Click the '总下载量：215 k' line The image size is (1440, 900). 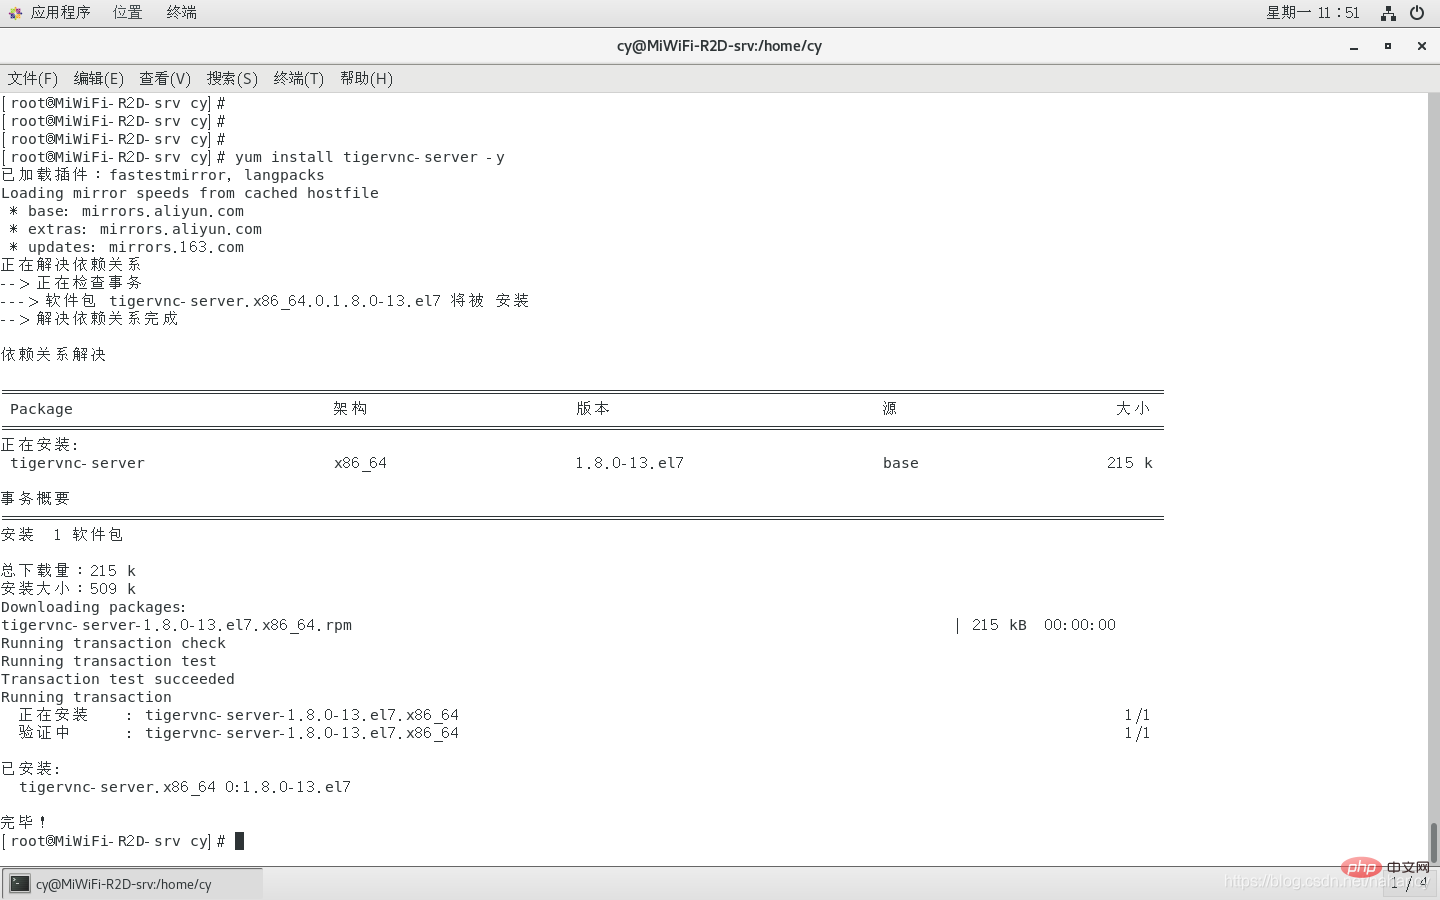click(68, 571)
